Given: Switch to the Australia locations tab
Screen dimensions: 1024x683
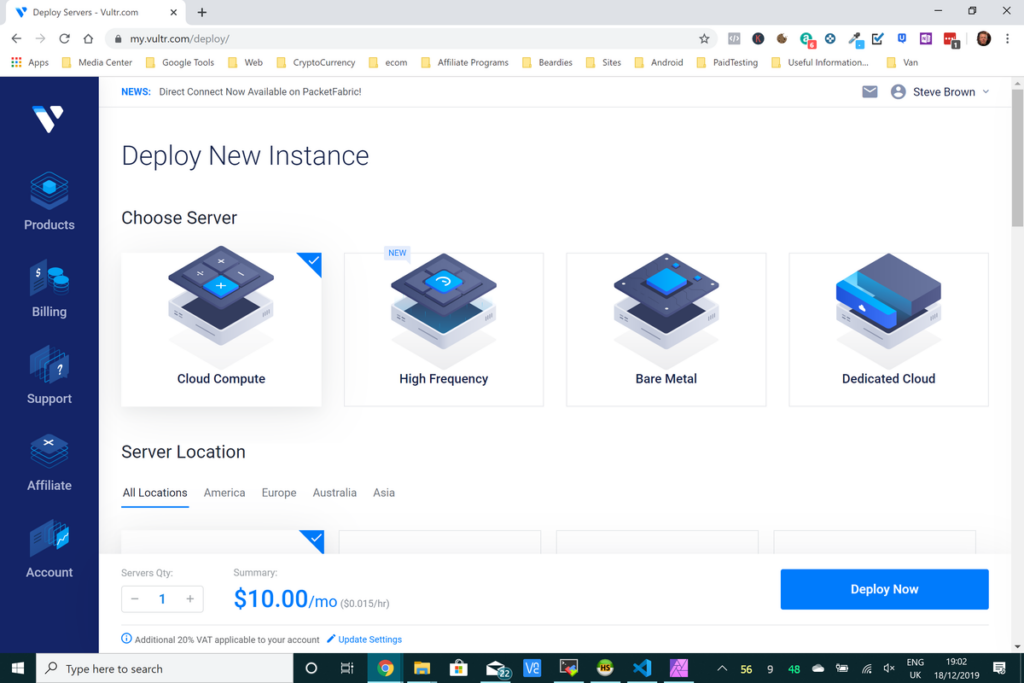Looking at the screenshot, I should pyautogui.click(x=334, y=493).
